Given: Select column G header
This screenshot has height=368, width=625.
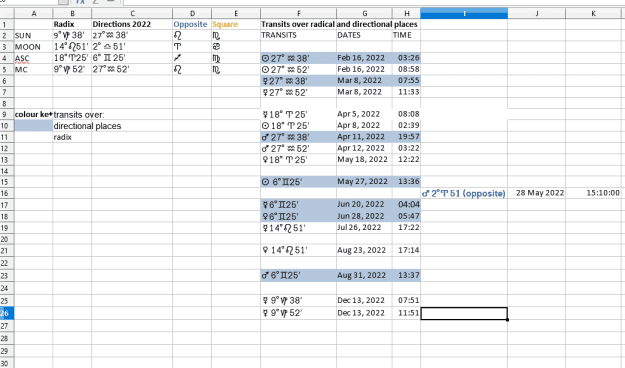Looking at the screenshot, I should click(x=364, y=13).
